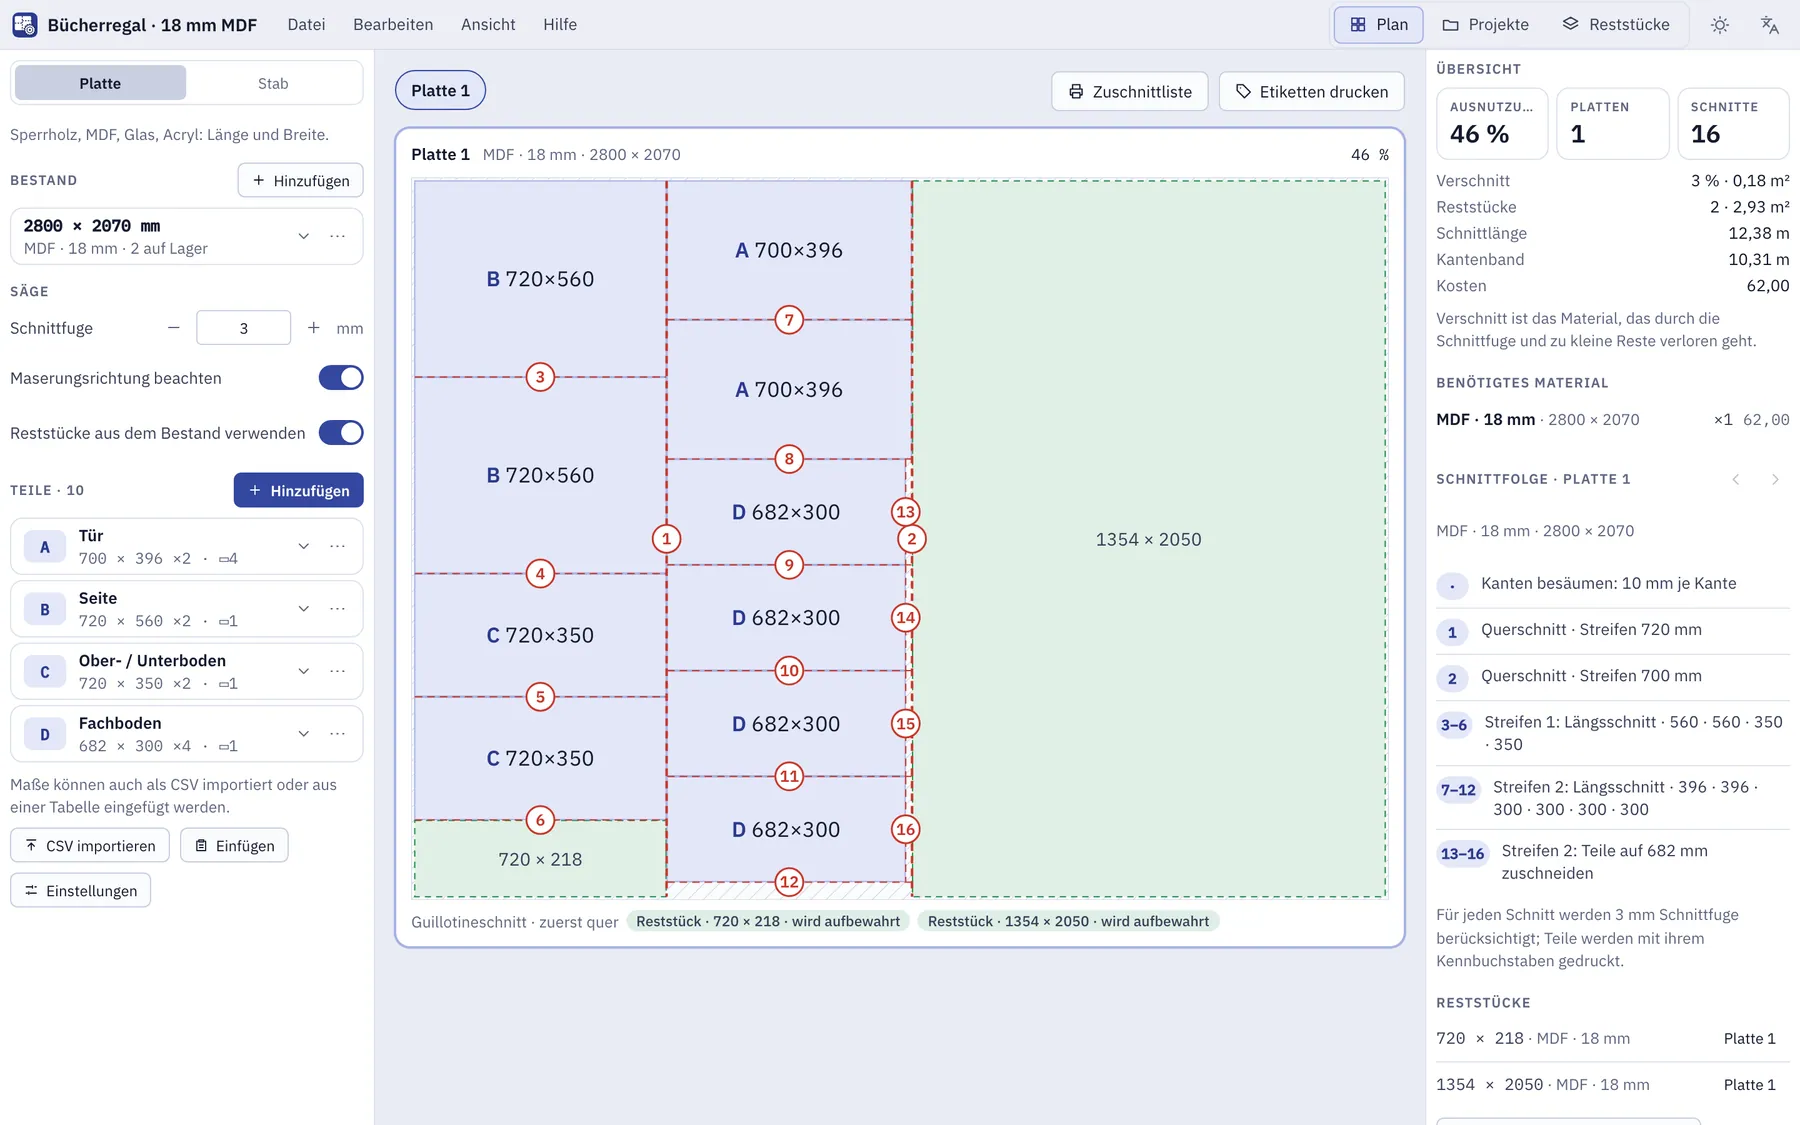Click CSV importieren button
The height and width of the screenshot is (1125, 1800).
[x=90, y=846]
